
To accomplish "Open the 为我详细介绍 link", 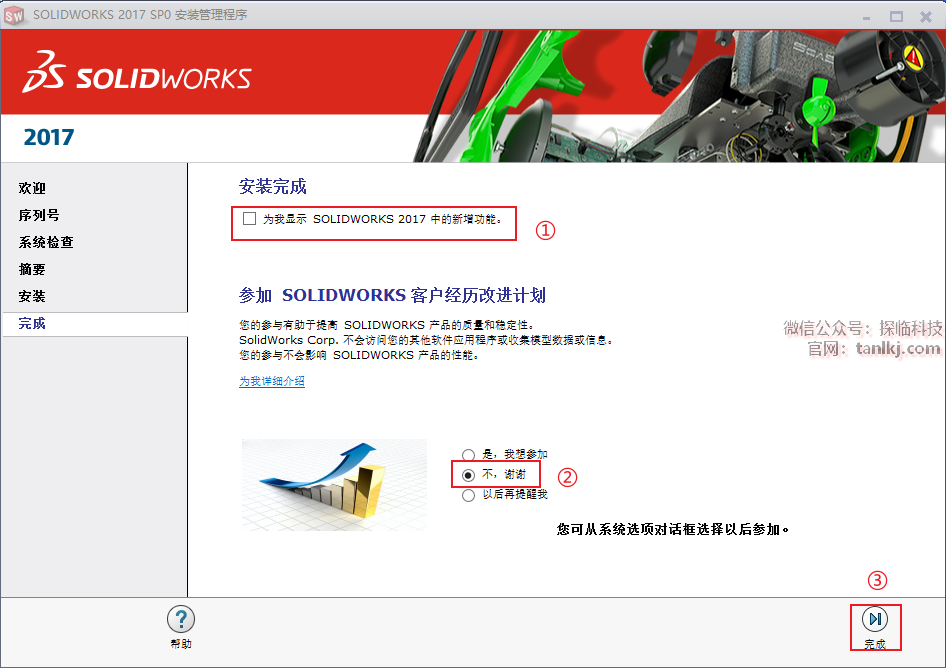I will (x=271, y=381).
